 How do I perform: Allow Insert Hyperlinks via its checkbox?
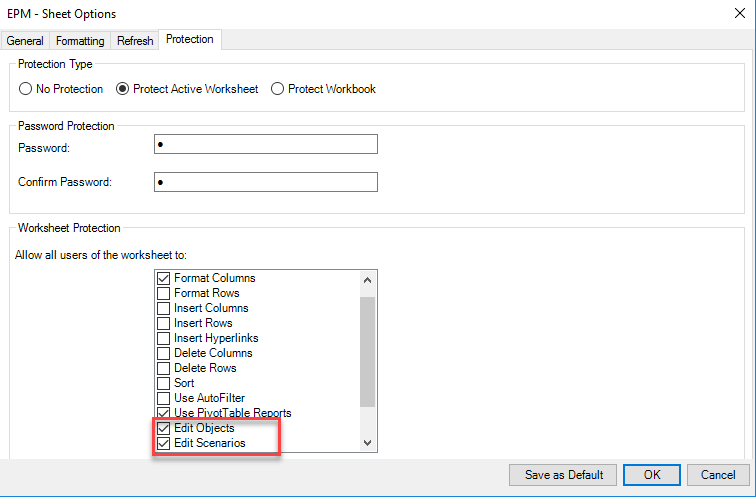(x=163, y=338)
